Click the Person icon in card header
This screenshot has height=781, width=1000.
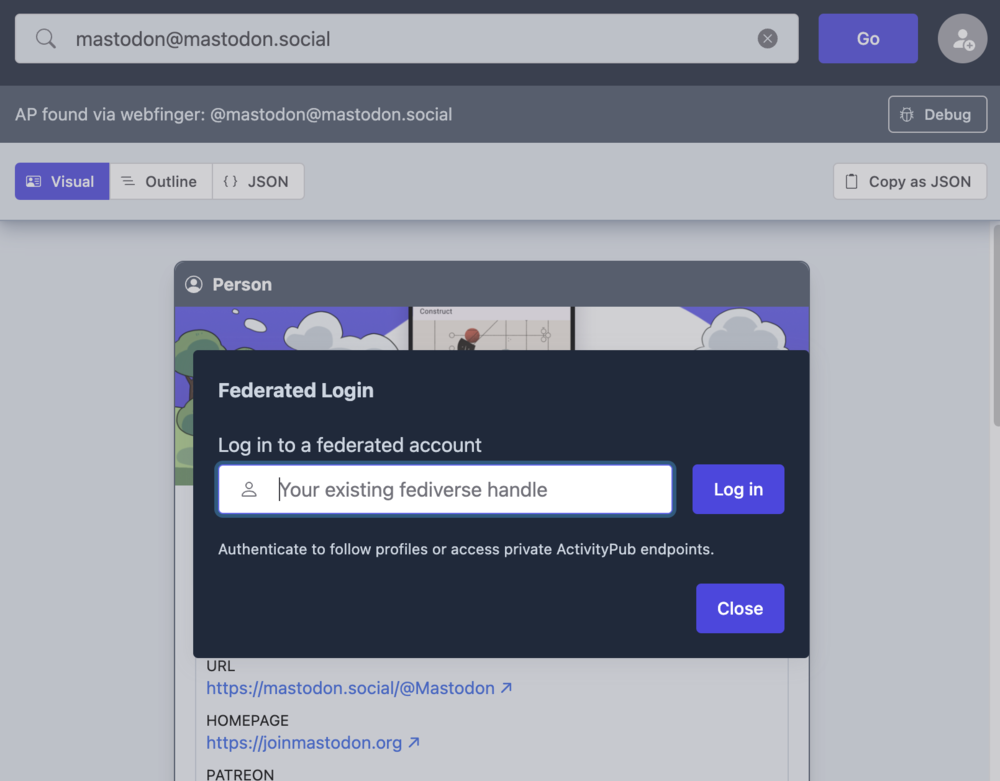pos(194,285)
